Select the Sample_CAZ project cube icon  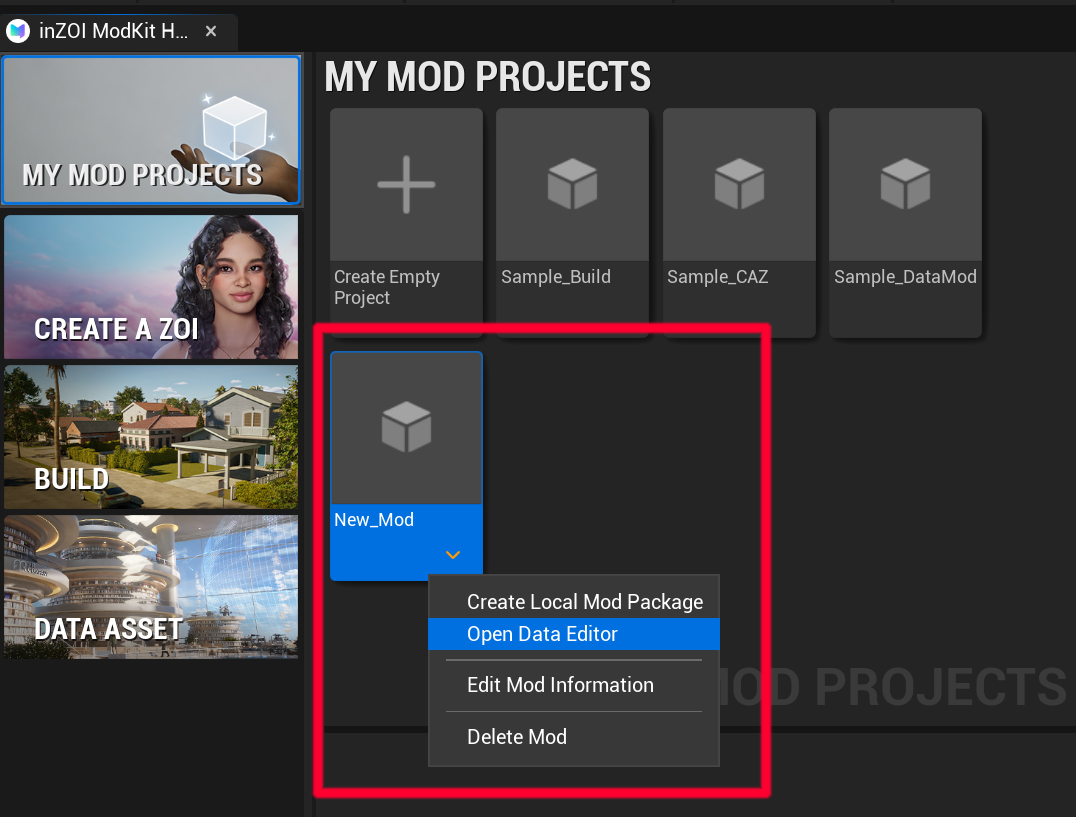739,184
